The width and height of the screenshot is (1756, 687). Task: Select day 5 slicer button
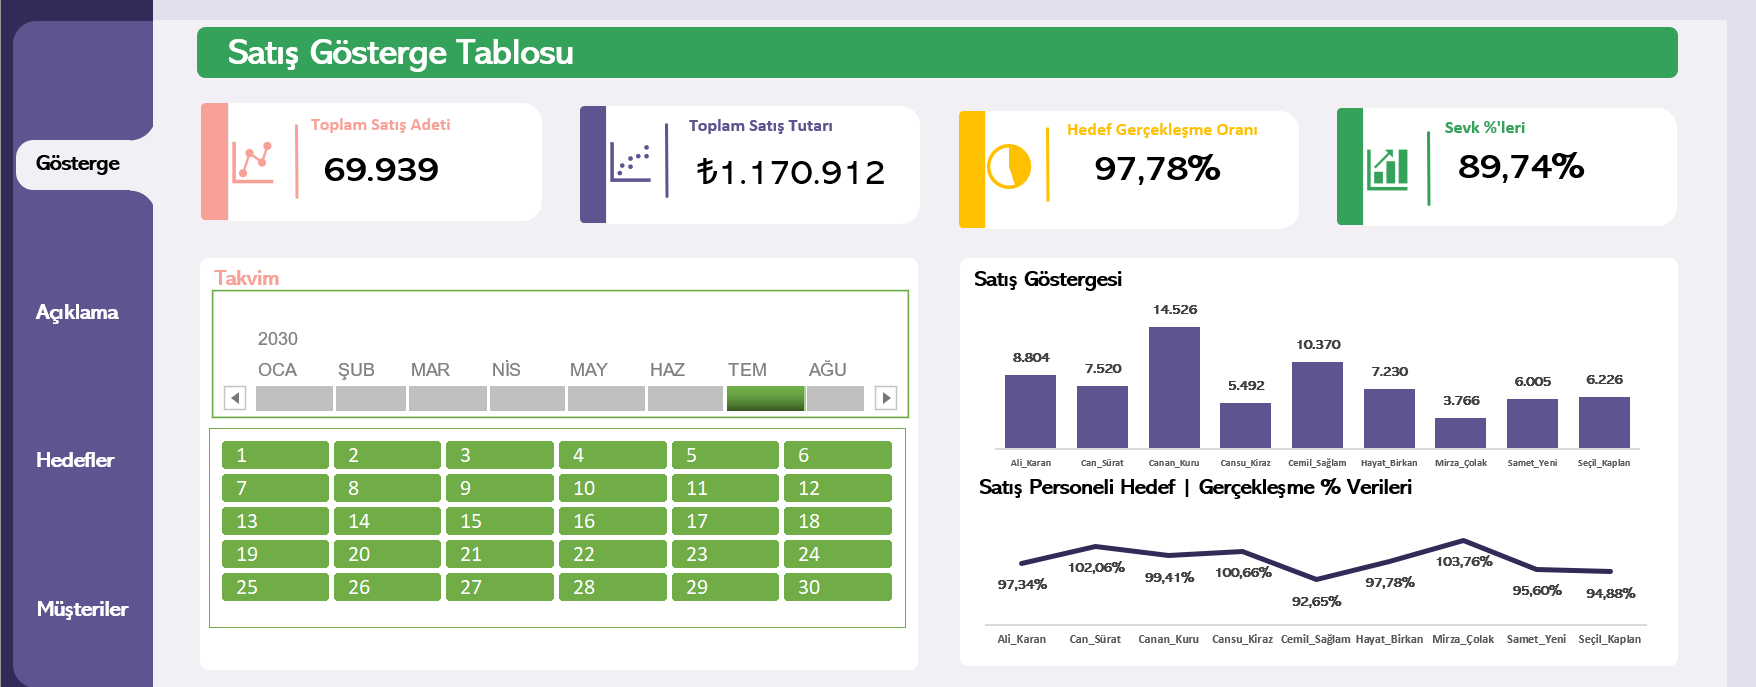coord(725,455)
